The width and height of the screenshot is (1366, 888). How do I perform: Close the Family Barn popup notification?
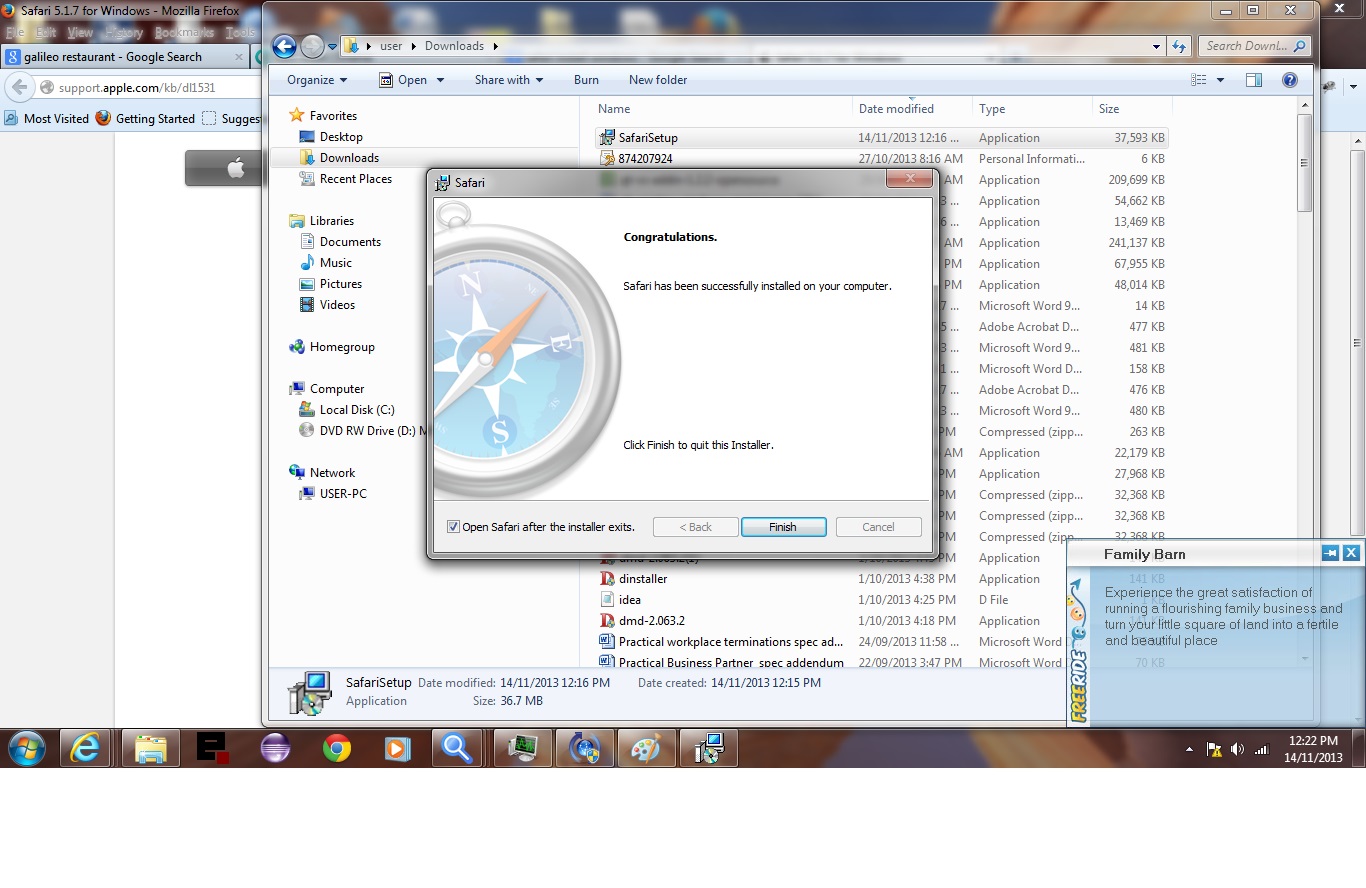pos(1351,553)
